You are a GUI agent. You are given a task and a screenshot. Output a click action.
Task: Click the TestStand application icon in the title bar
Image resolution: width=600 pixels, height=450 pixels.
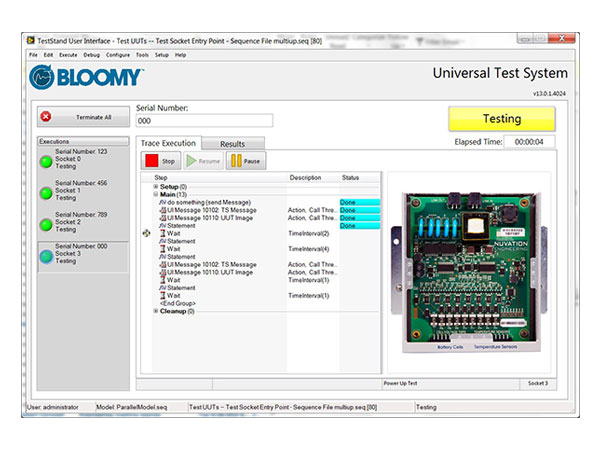[x=31, y=40]
